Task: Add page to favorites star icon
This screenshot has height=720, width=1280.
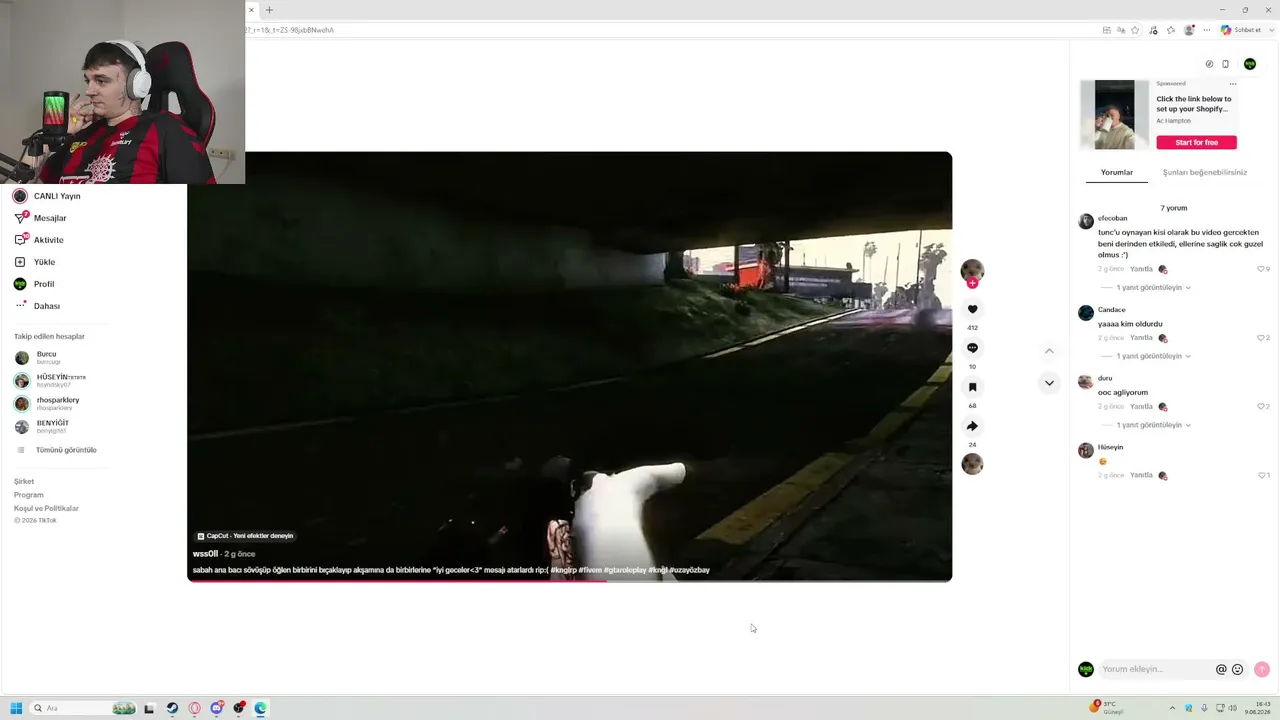Action: pos(1135,30)
